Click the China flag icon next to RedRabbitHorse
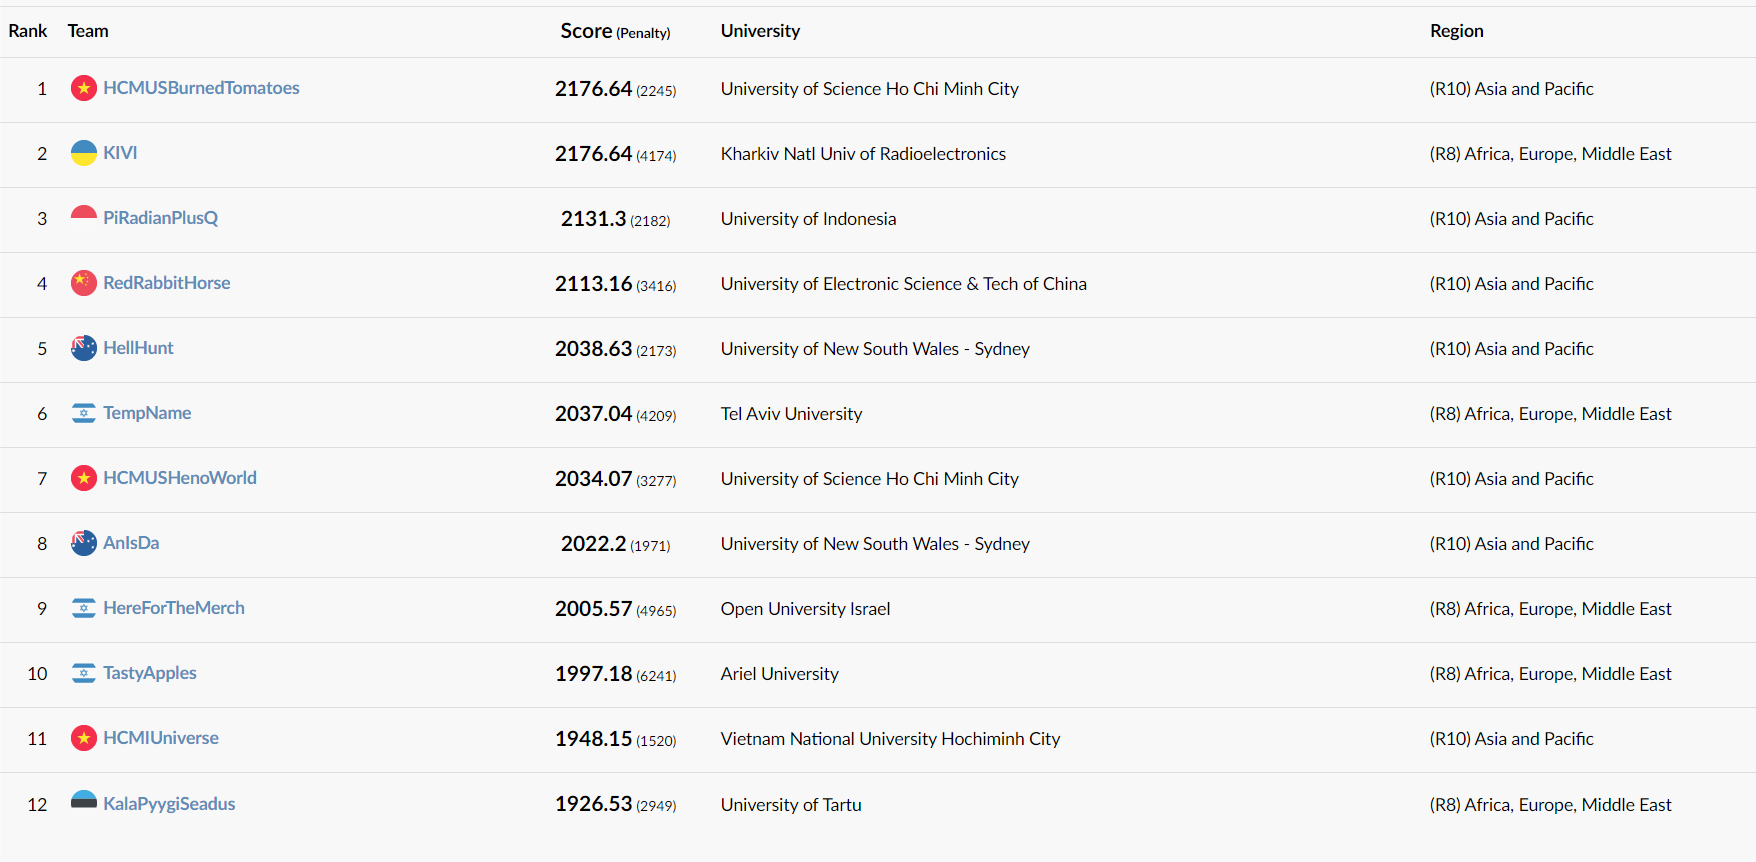1756x862 pixels. click(x=84, y=283)
